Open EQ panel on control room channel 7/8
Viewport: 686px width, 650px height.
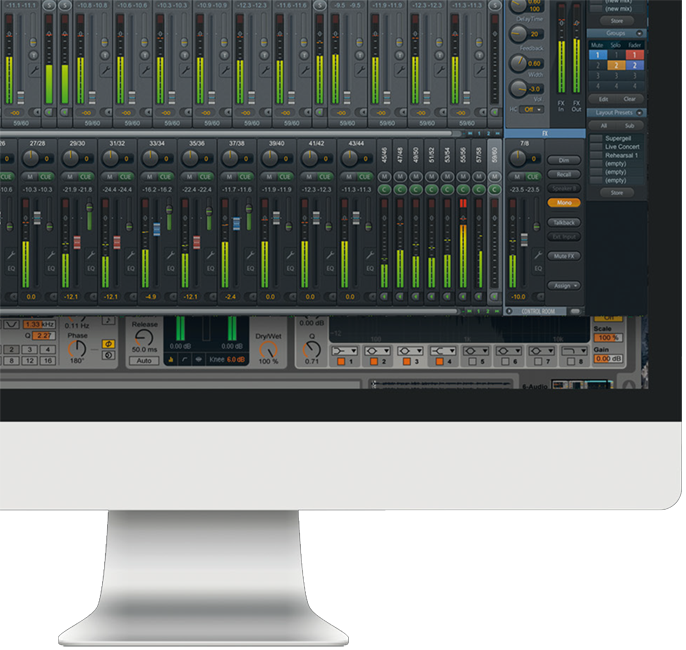click(x=538, y=268)
